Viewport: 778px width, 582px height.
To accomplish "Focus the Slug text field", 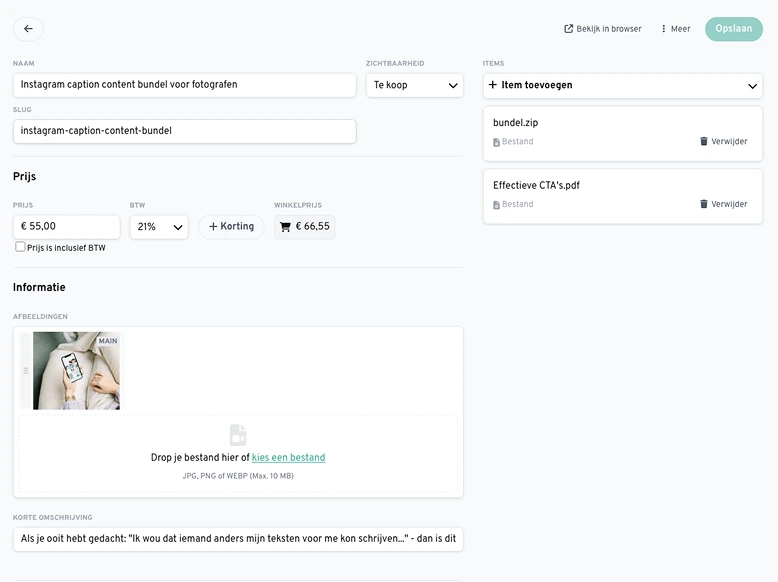I will click(x=184, y=131).
